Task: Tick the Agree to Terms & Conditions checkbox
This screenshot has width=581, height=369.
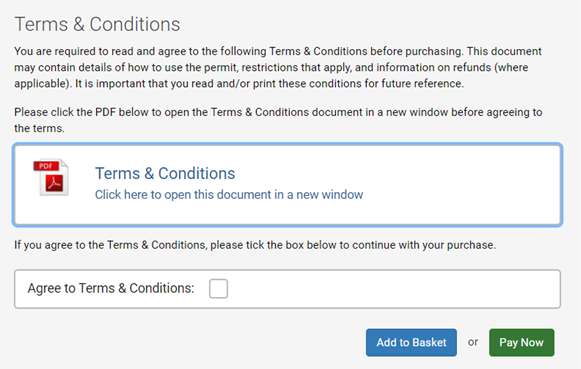Action: click(218, 289)
